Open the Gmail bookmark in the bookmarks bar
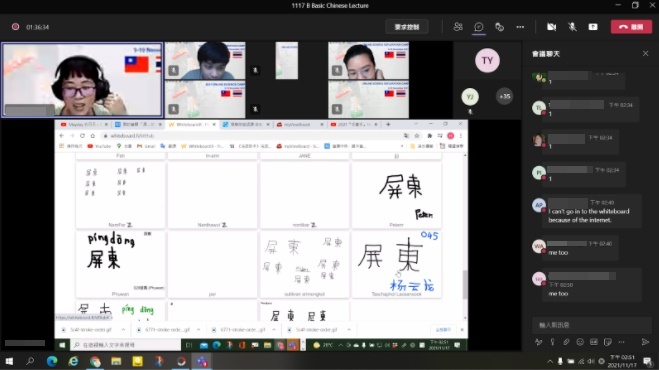The width and height of the screenshot is (659, 370). pos(146,146)
